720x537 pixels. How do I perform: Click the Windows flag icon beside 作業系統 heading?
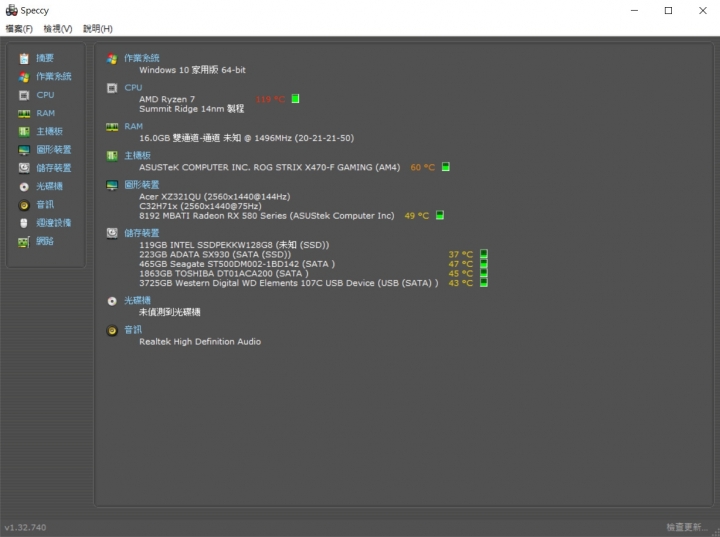112,58
